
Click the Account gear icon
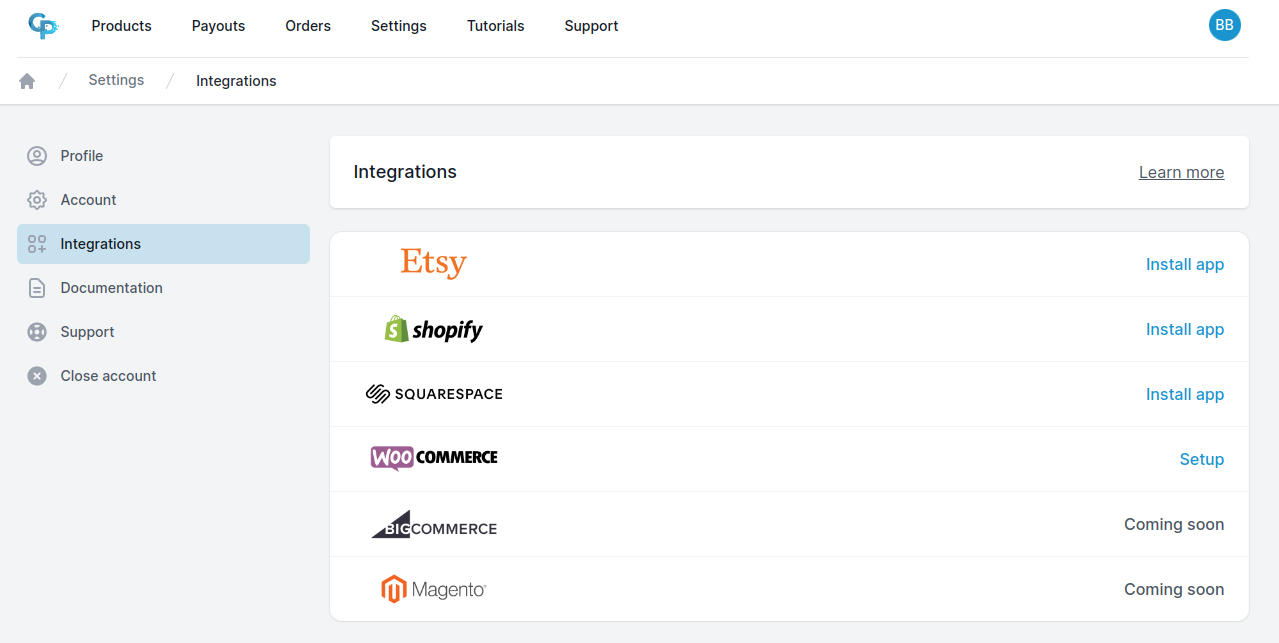tap(37, 199)
